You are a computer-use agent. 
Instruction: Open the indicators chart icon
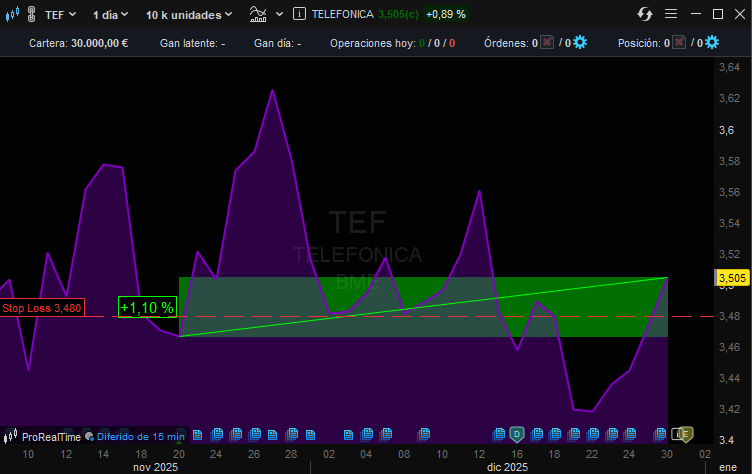[258, 14]
